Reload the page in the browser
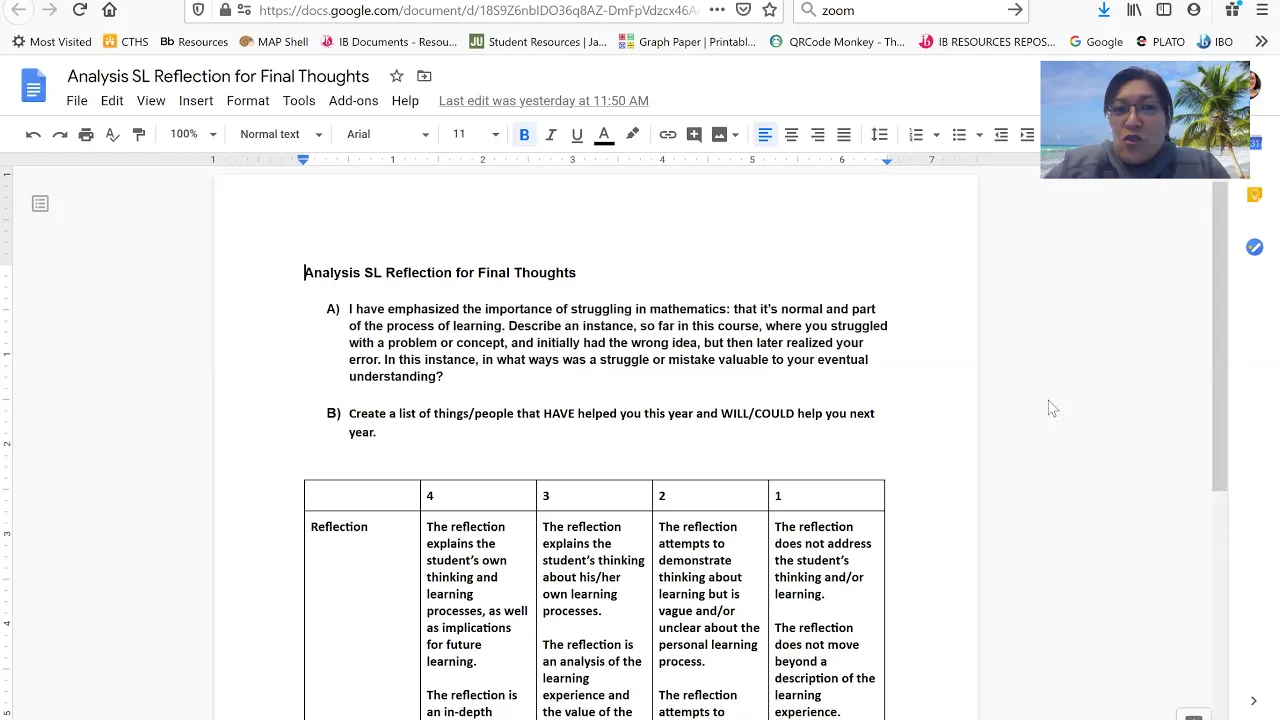The height and width of the screenshot is (720, 1280). [x=79, y=10]
